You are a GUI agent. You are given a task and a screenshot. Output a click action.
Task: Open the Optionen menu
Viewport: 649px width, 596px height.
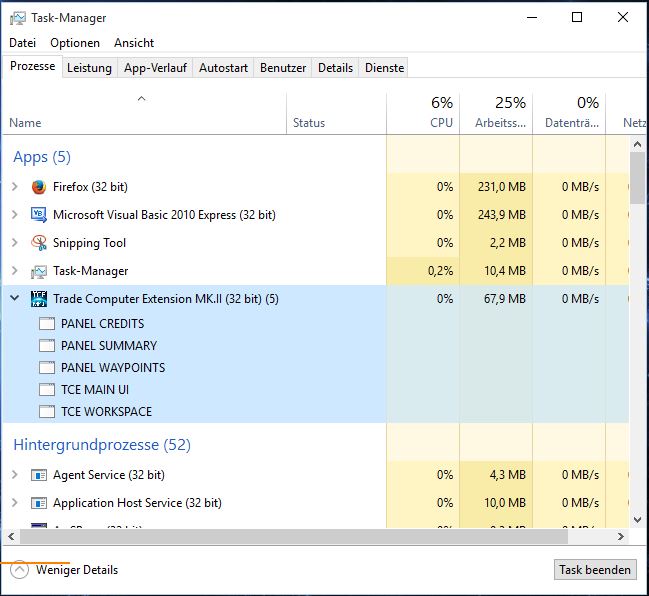[75, 43]
